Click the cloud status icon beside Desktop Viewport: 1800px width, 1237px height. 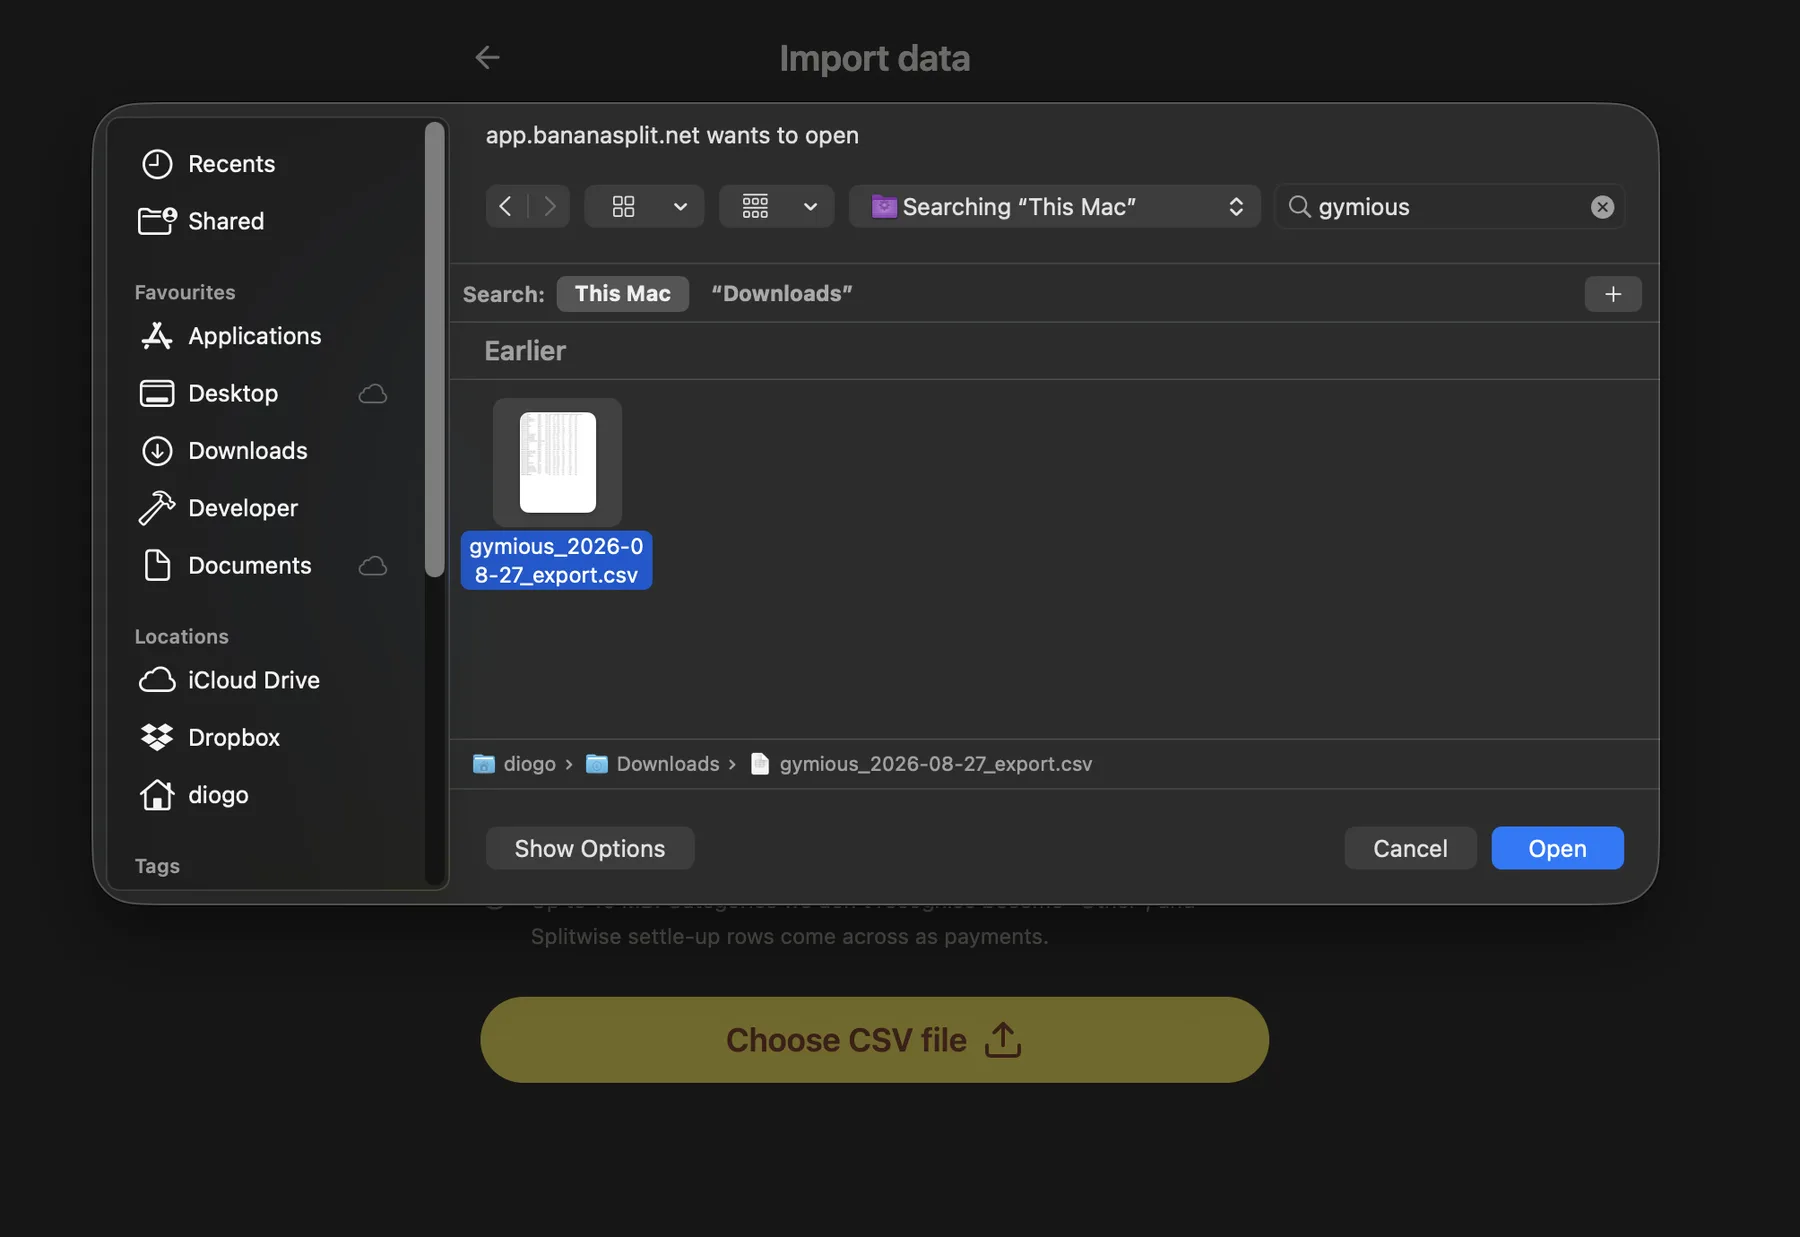(373, 394)
